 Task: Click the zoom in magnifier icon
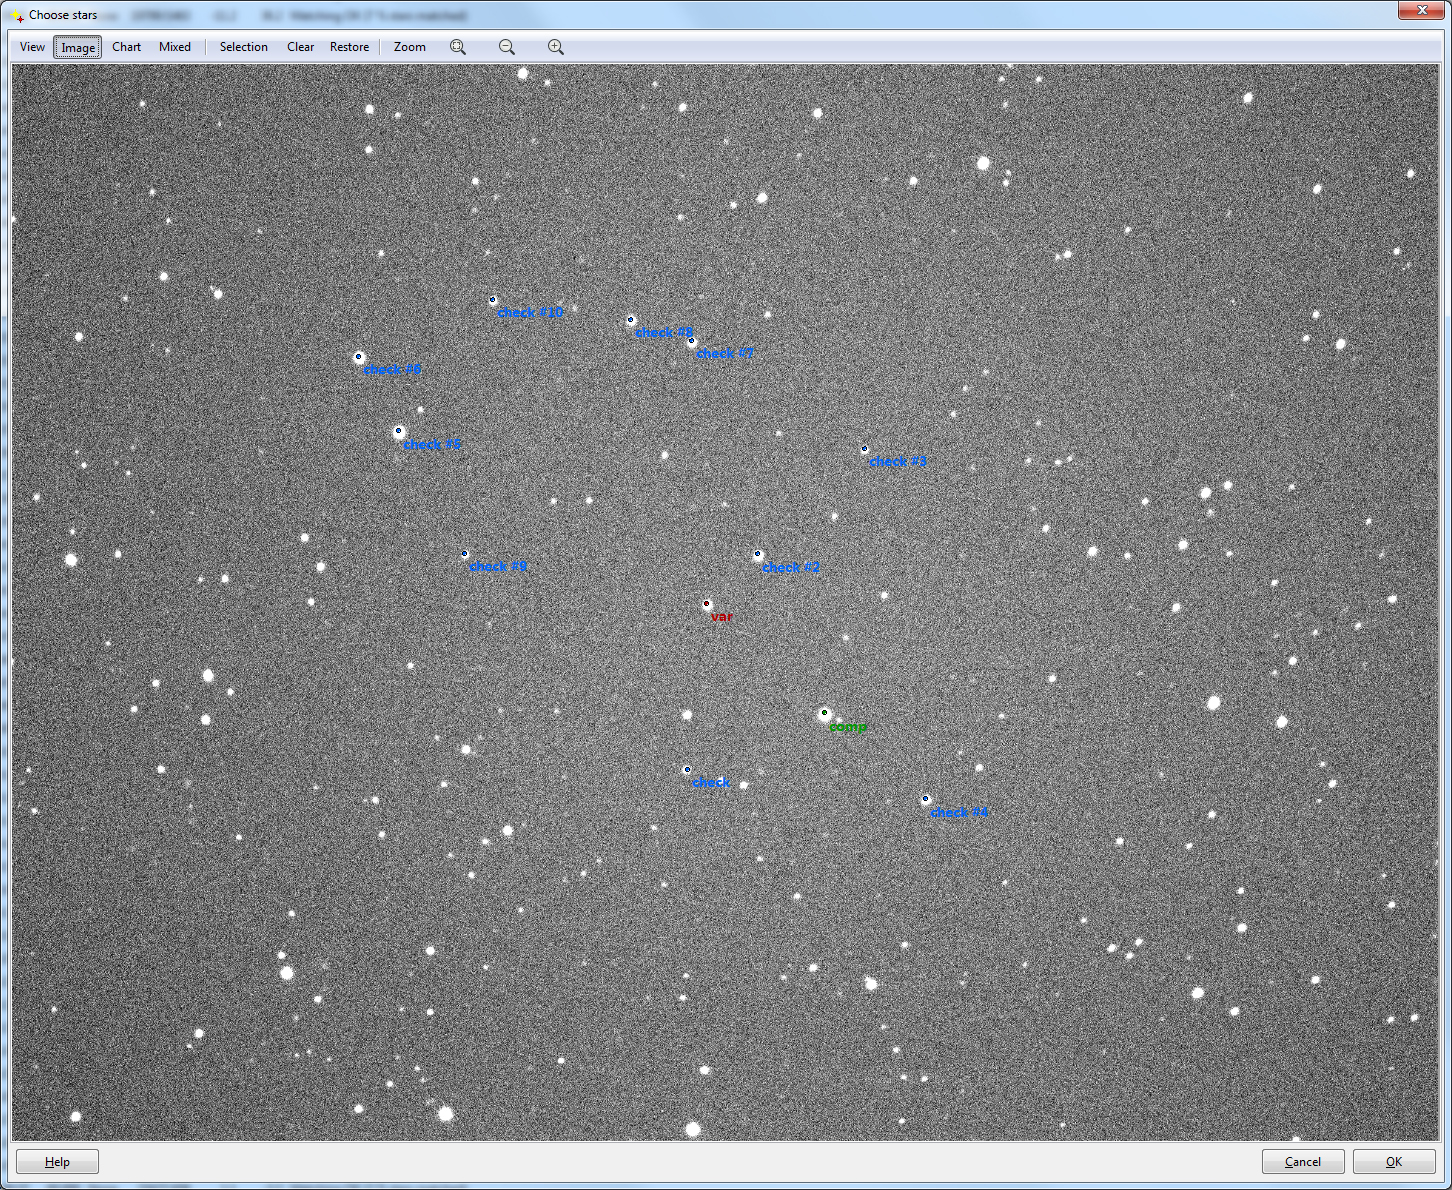pos(556,47)
